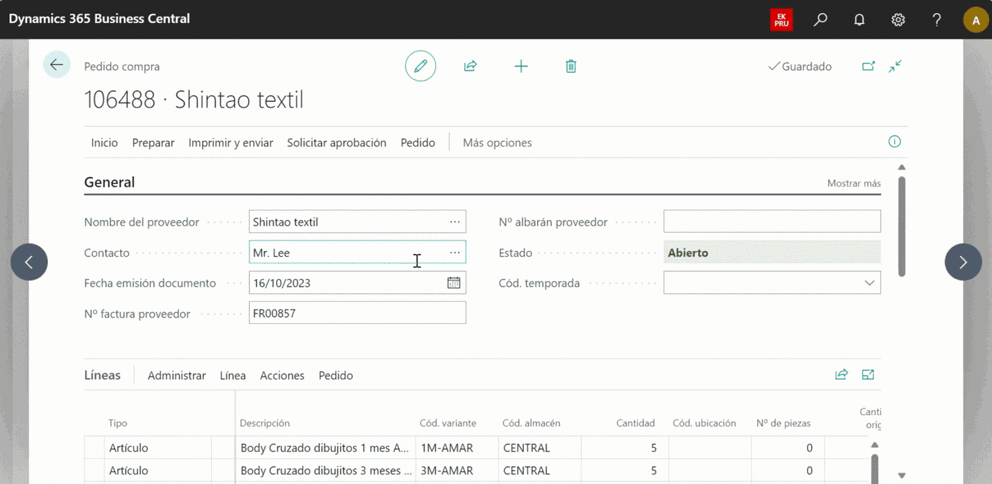The height and width of the screenshot is (484, 992).
Task: Click Más opciones button
Action: pos(497,143)
